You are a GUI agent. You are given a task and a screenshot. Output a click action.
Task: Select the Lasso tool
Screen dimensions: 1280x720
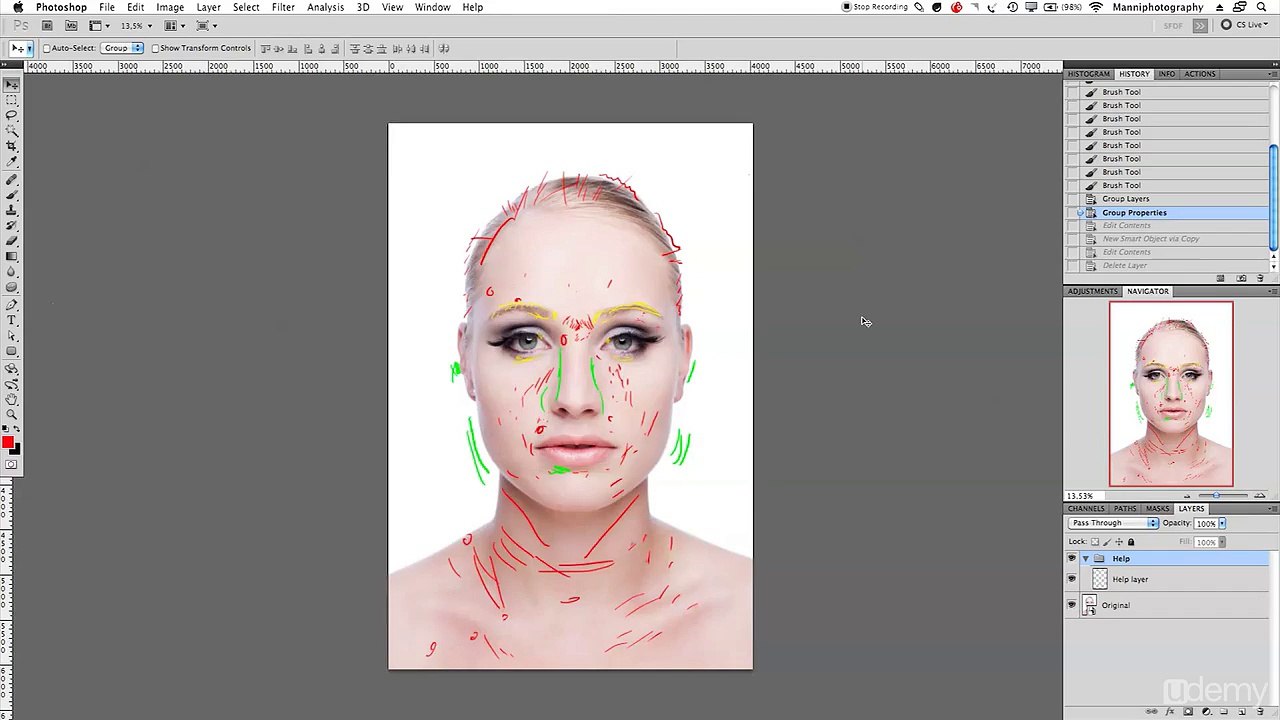11,115
